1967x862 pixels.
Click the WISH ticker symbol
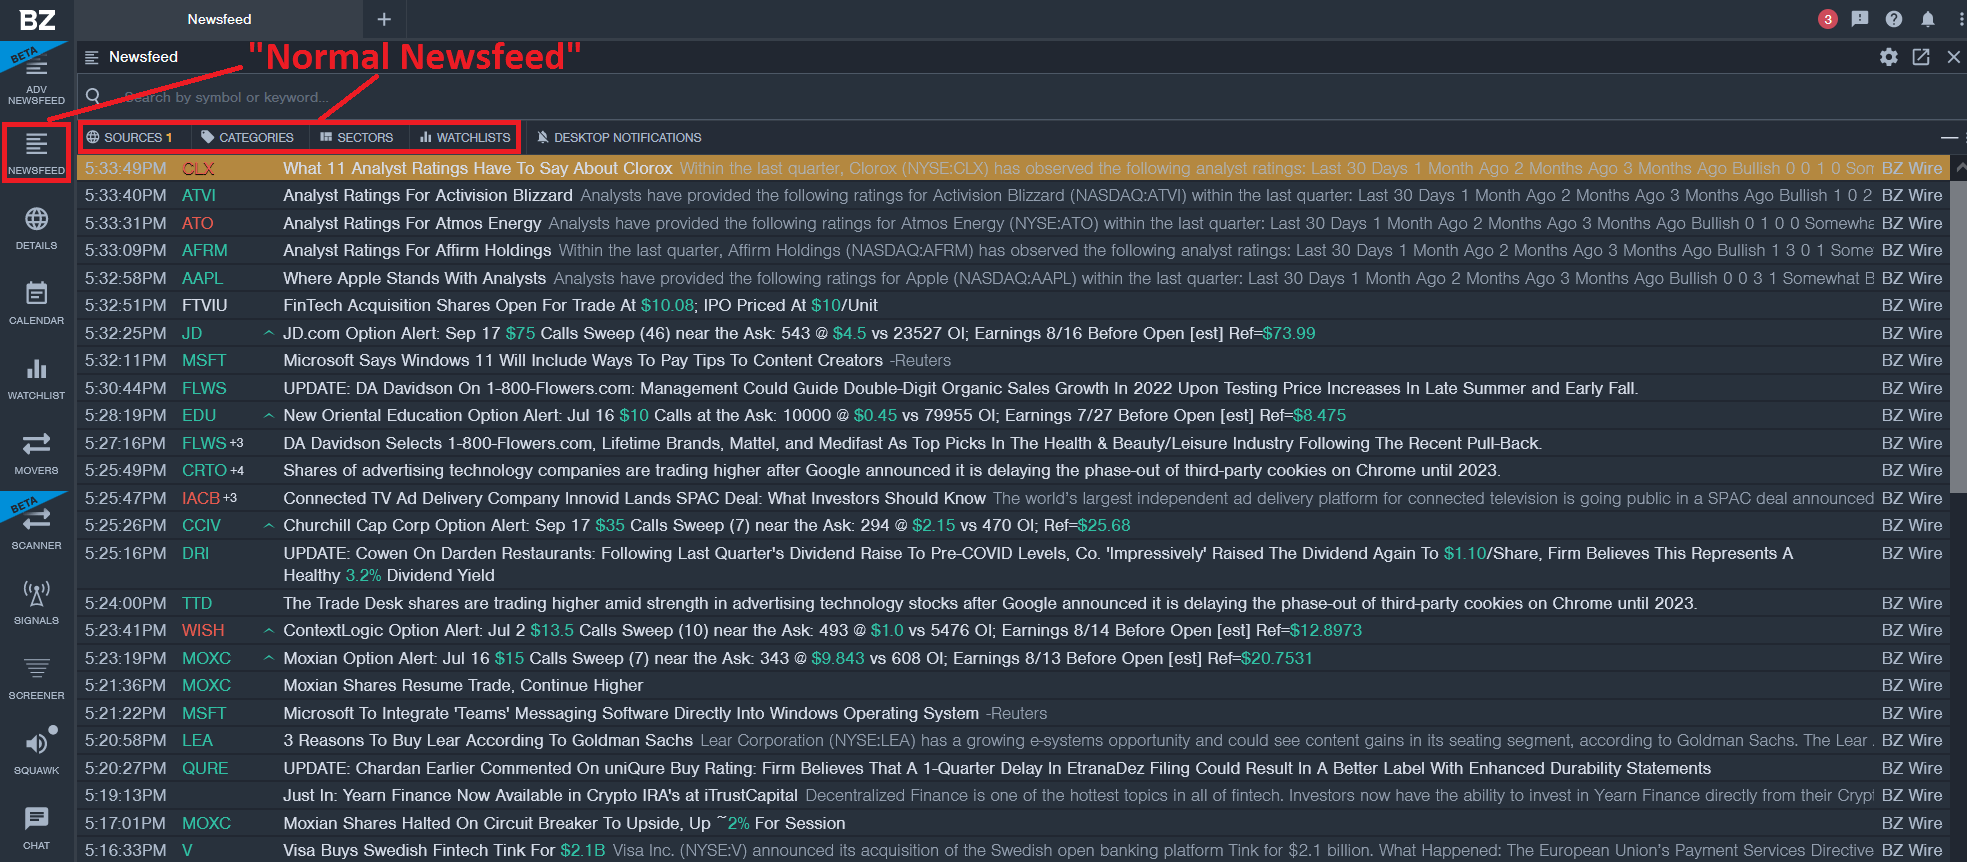click(203, 630)
